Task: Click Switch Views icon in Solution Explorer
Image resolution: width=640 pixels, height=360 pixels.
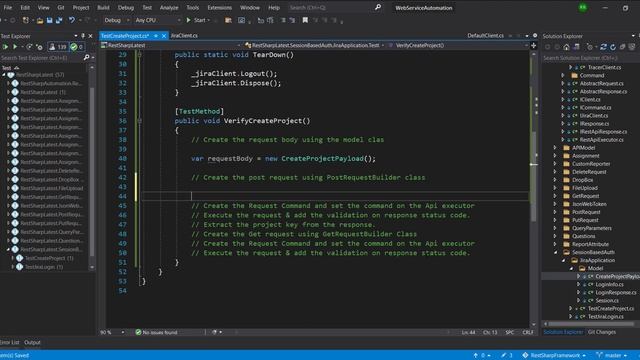Action: [x=576, y=47]
